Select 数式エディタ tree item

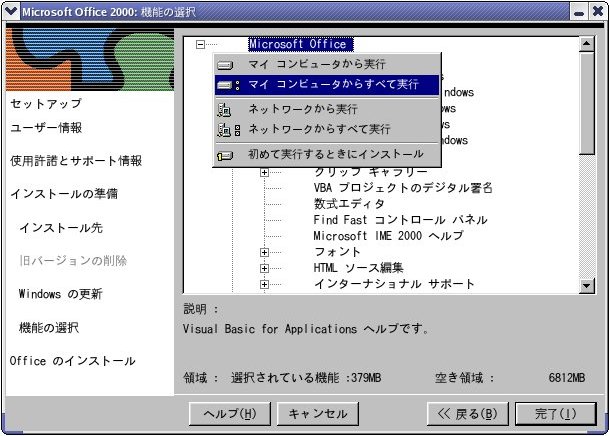[x=349, y=204]
